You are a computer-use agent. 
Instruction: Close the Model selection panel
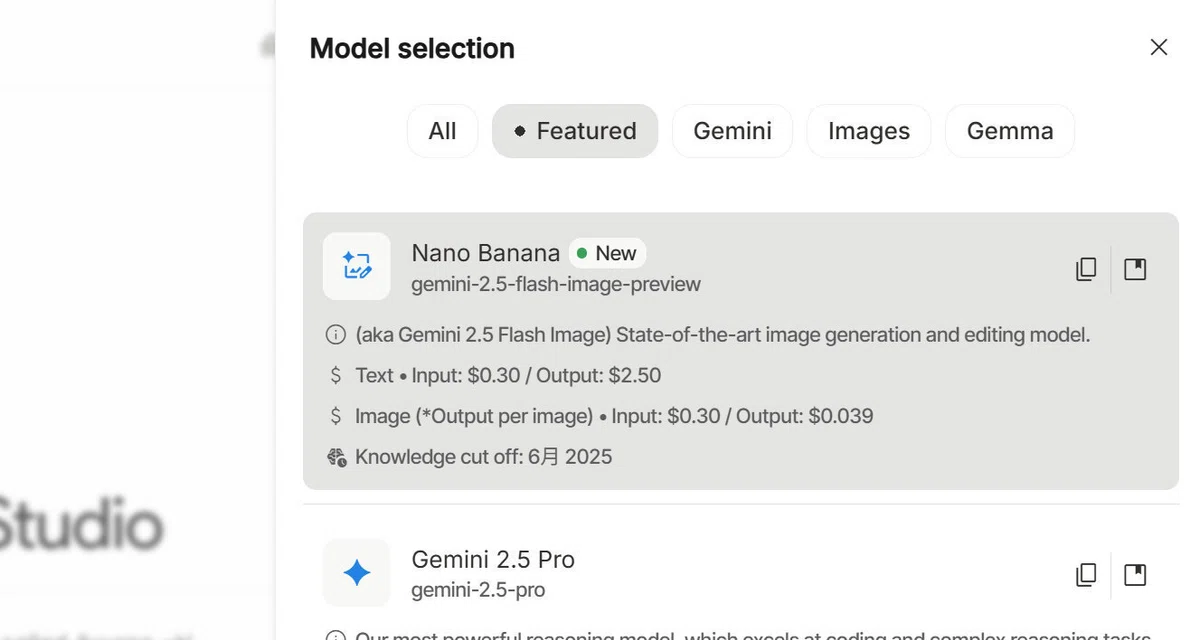[x=1159, y=47]
